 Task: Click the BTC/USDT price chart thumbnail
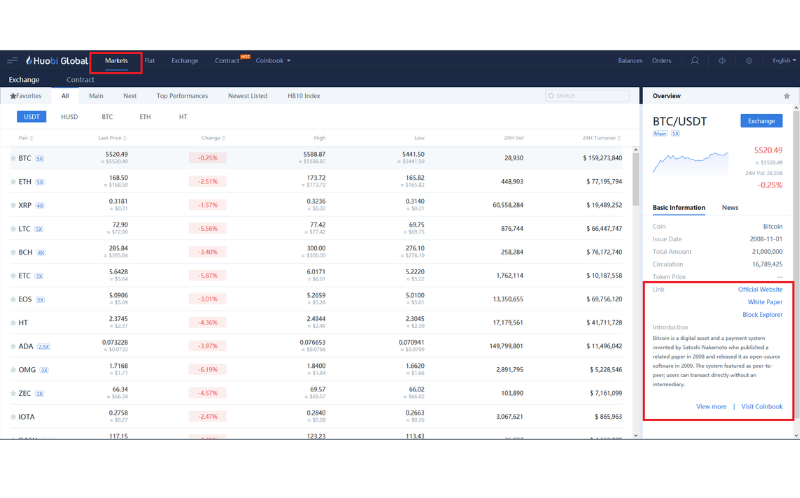[690, 163]
